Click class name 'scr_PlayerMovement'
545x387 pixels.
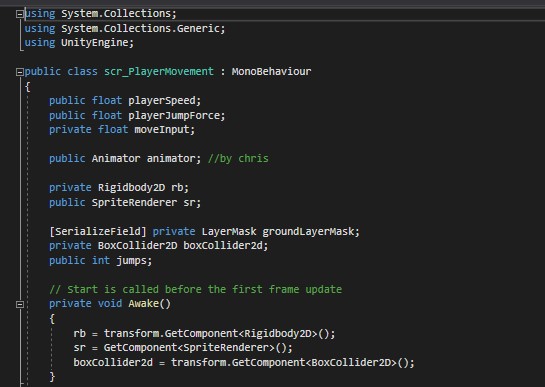point(159,72)
